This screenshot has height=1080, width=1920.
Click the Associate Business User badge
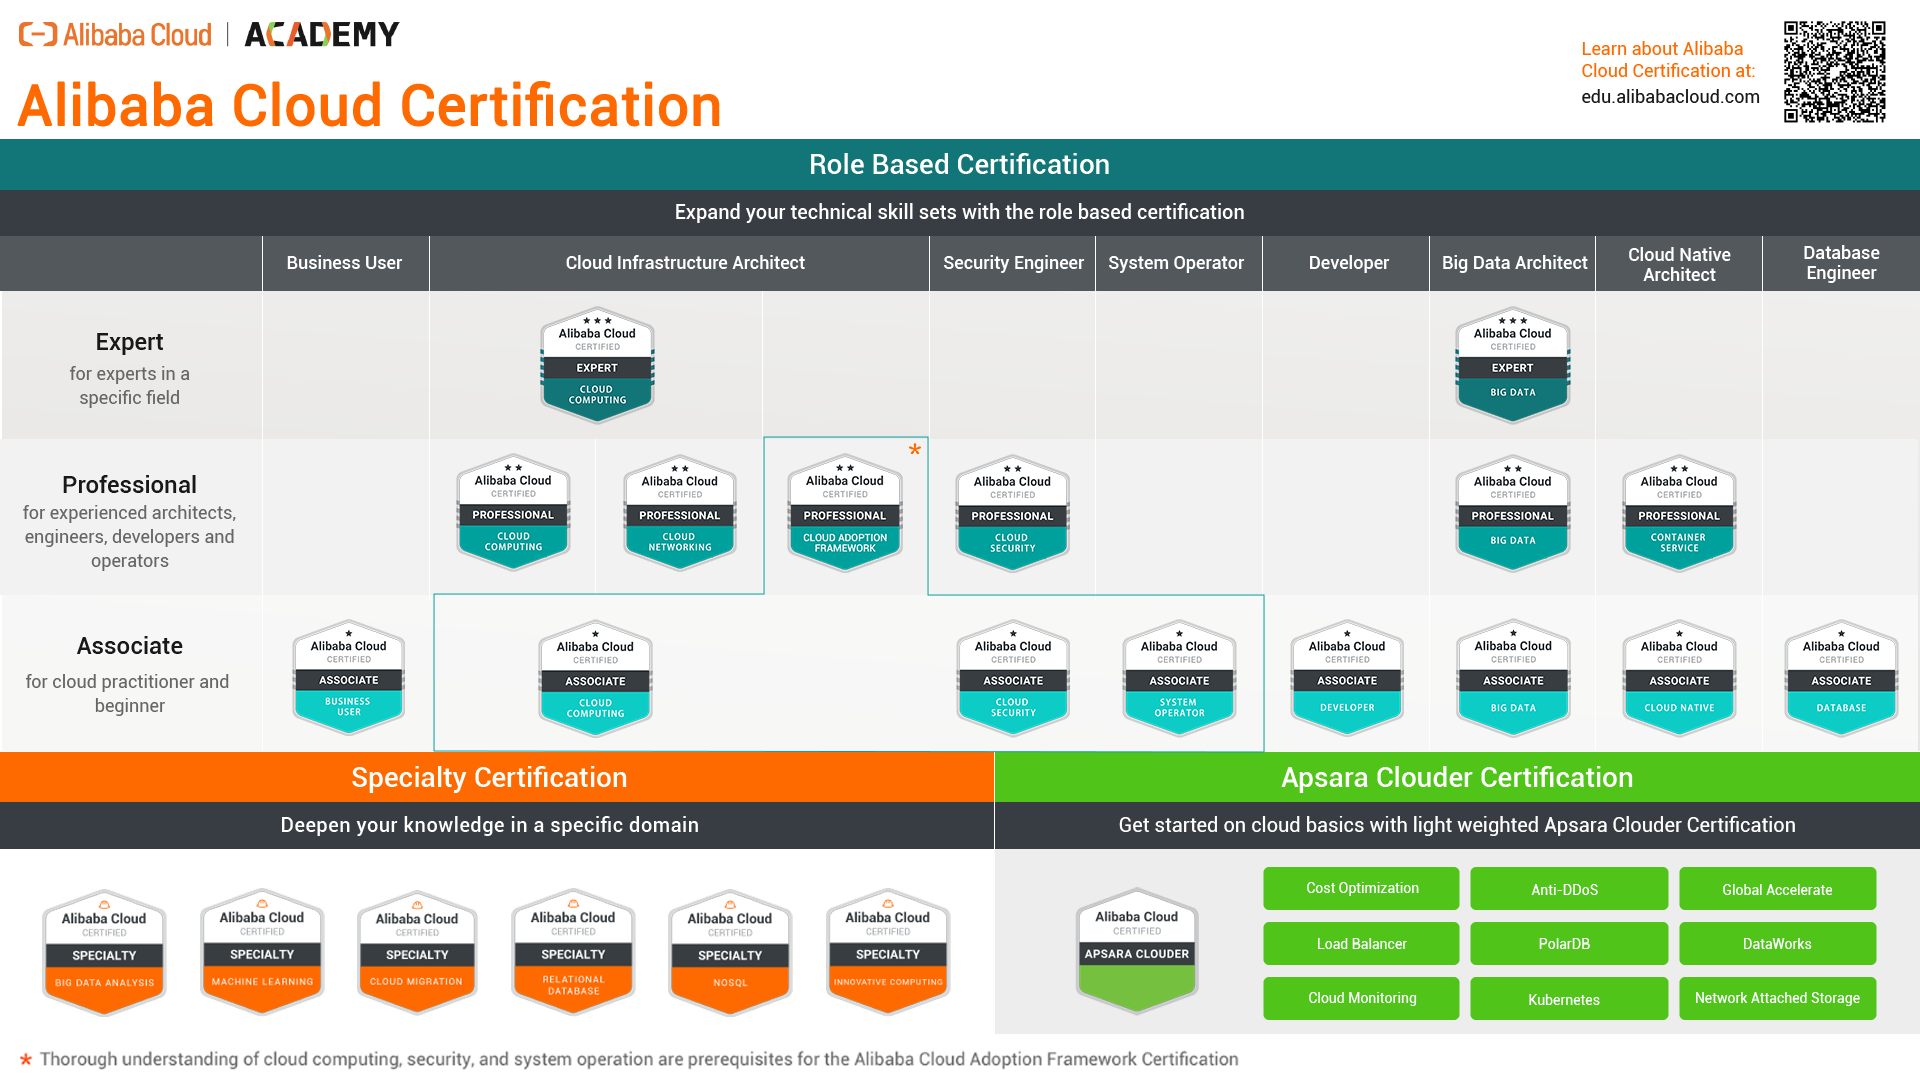click(x=348, y=678)
